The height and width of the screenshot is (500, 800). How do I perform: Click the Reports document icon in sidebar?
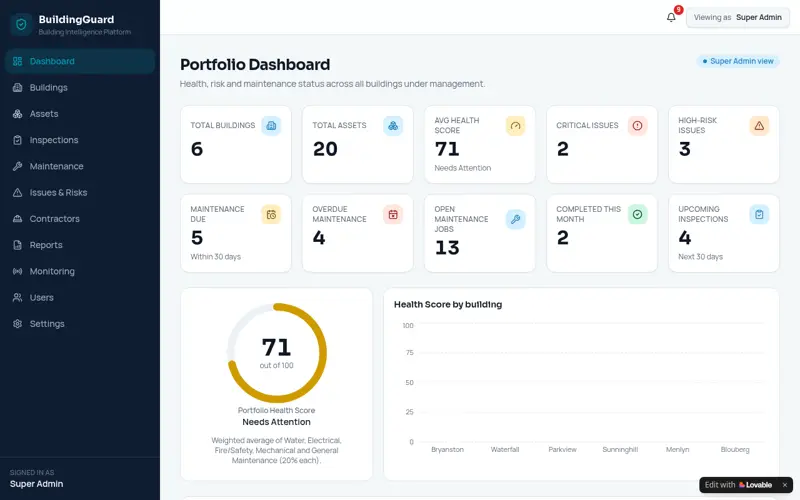(x=17, y=245)
